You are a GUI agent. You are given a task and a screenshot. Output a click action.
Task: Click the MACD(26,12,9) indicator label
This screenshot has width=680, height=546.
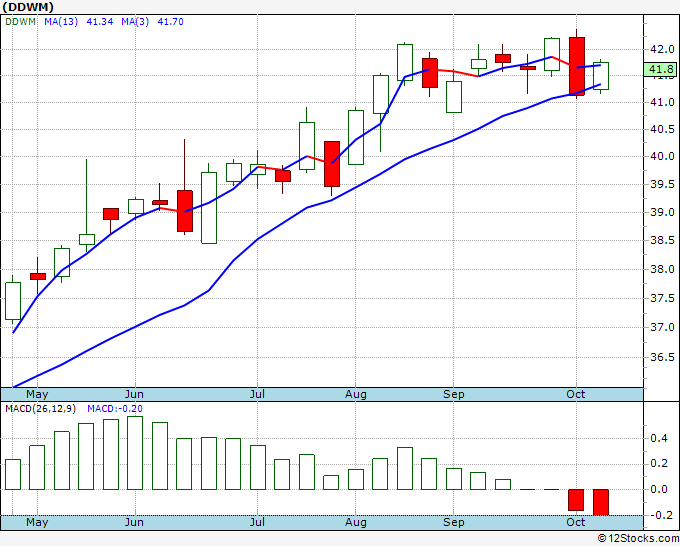point(41,409)
